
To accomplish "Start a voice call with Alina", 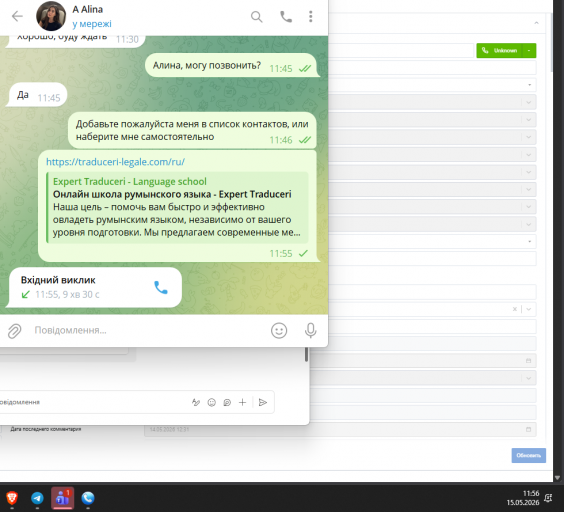I will (286, 17).
